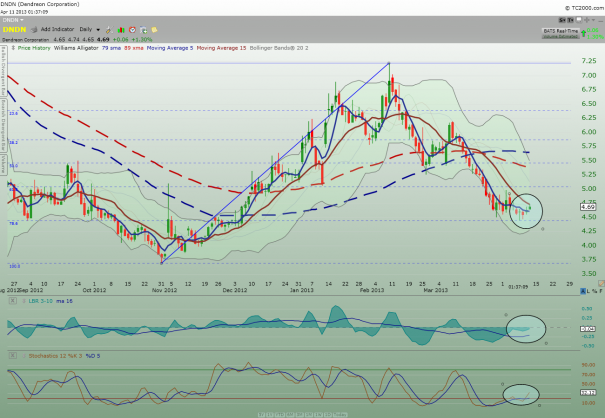Image resolution: width=605 pixels, height=418 pixels.
Task: Click the LBR current value label
Action: 588,329
